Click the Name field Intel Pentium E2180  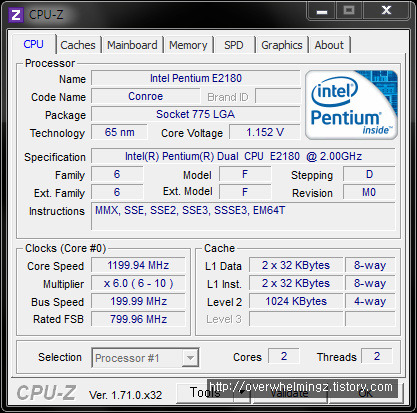click(x=196, y=78)
